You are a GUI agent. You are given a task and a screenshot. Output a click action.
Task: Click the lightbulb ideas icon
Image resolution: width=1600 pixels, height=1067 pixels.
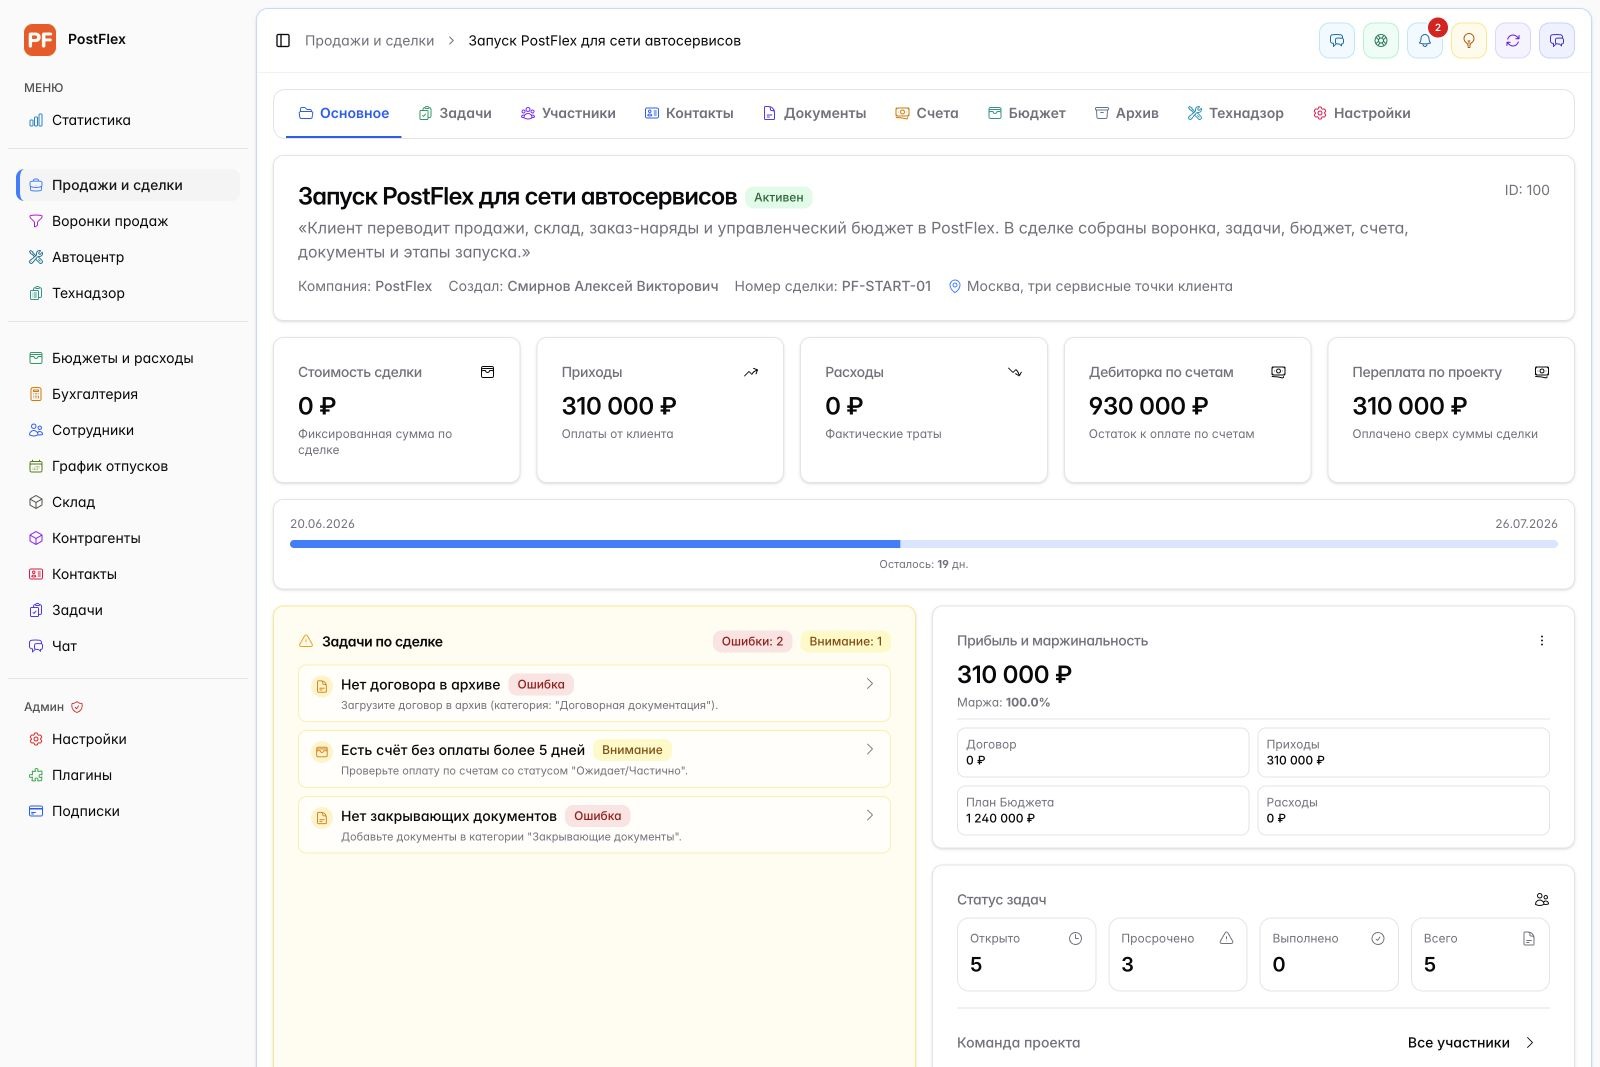(x=1469, y=41)
